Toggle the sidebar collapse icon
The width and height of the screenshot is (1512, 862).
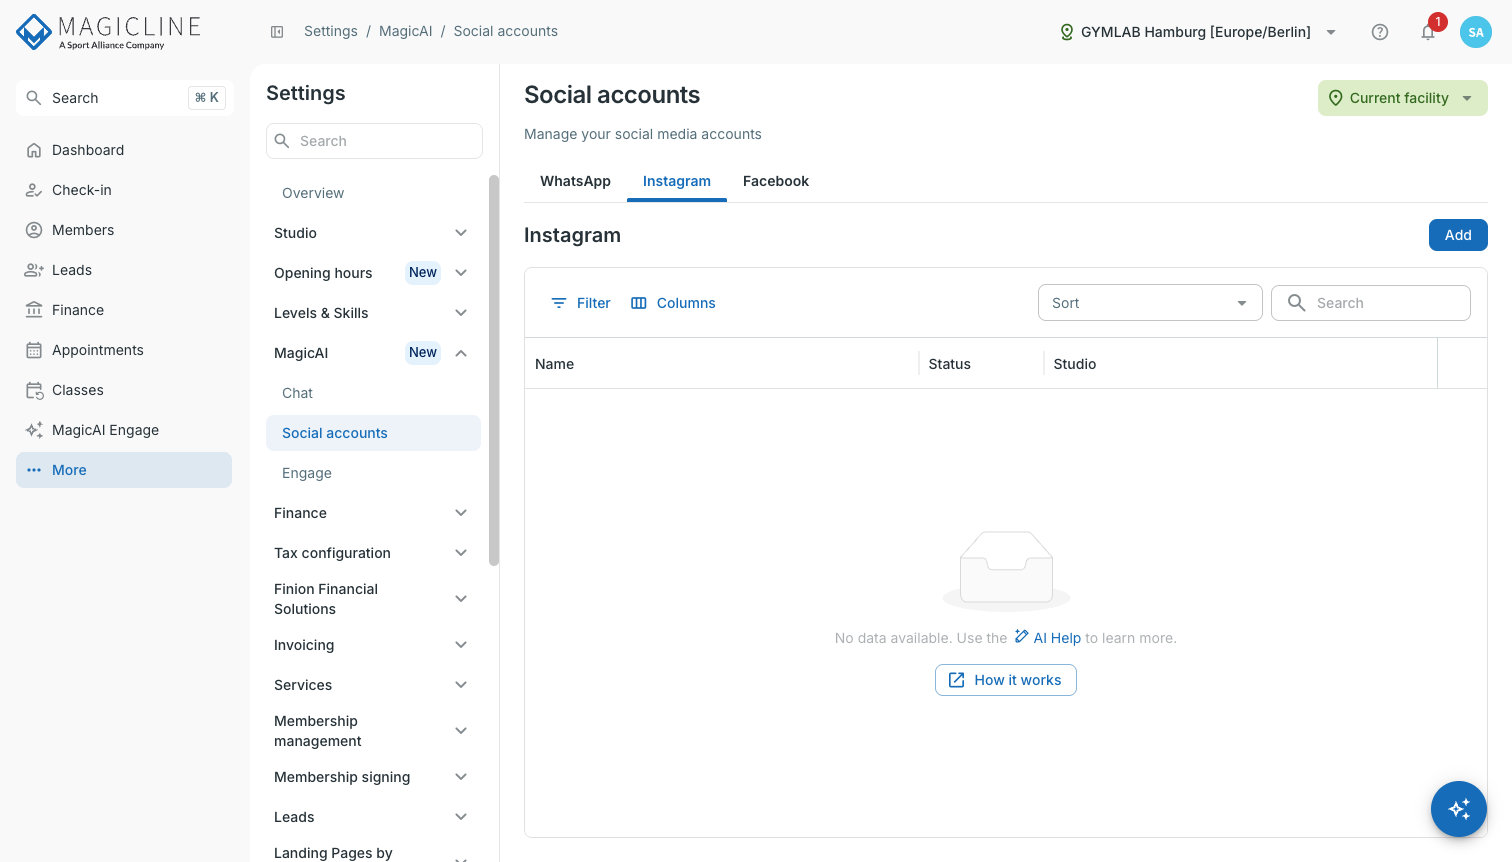277,32
